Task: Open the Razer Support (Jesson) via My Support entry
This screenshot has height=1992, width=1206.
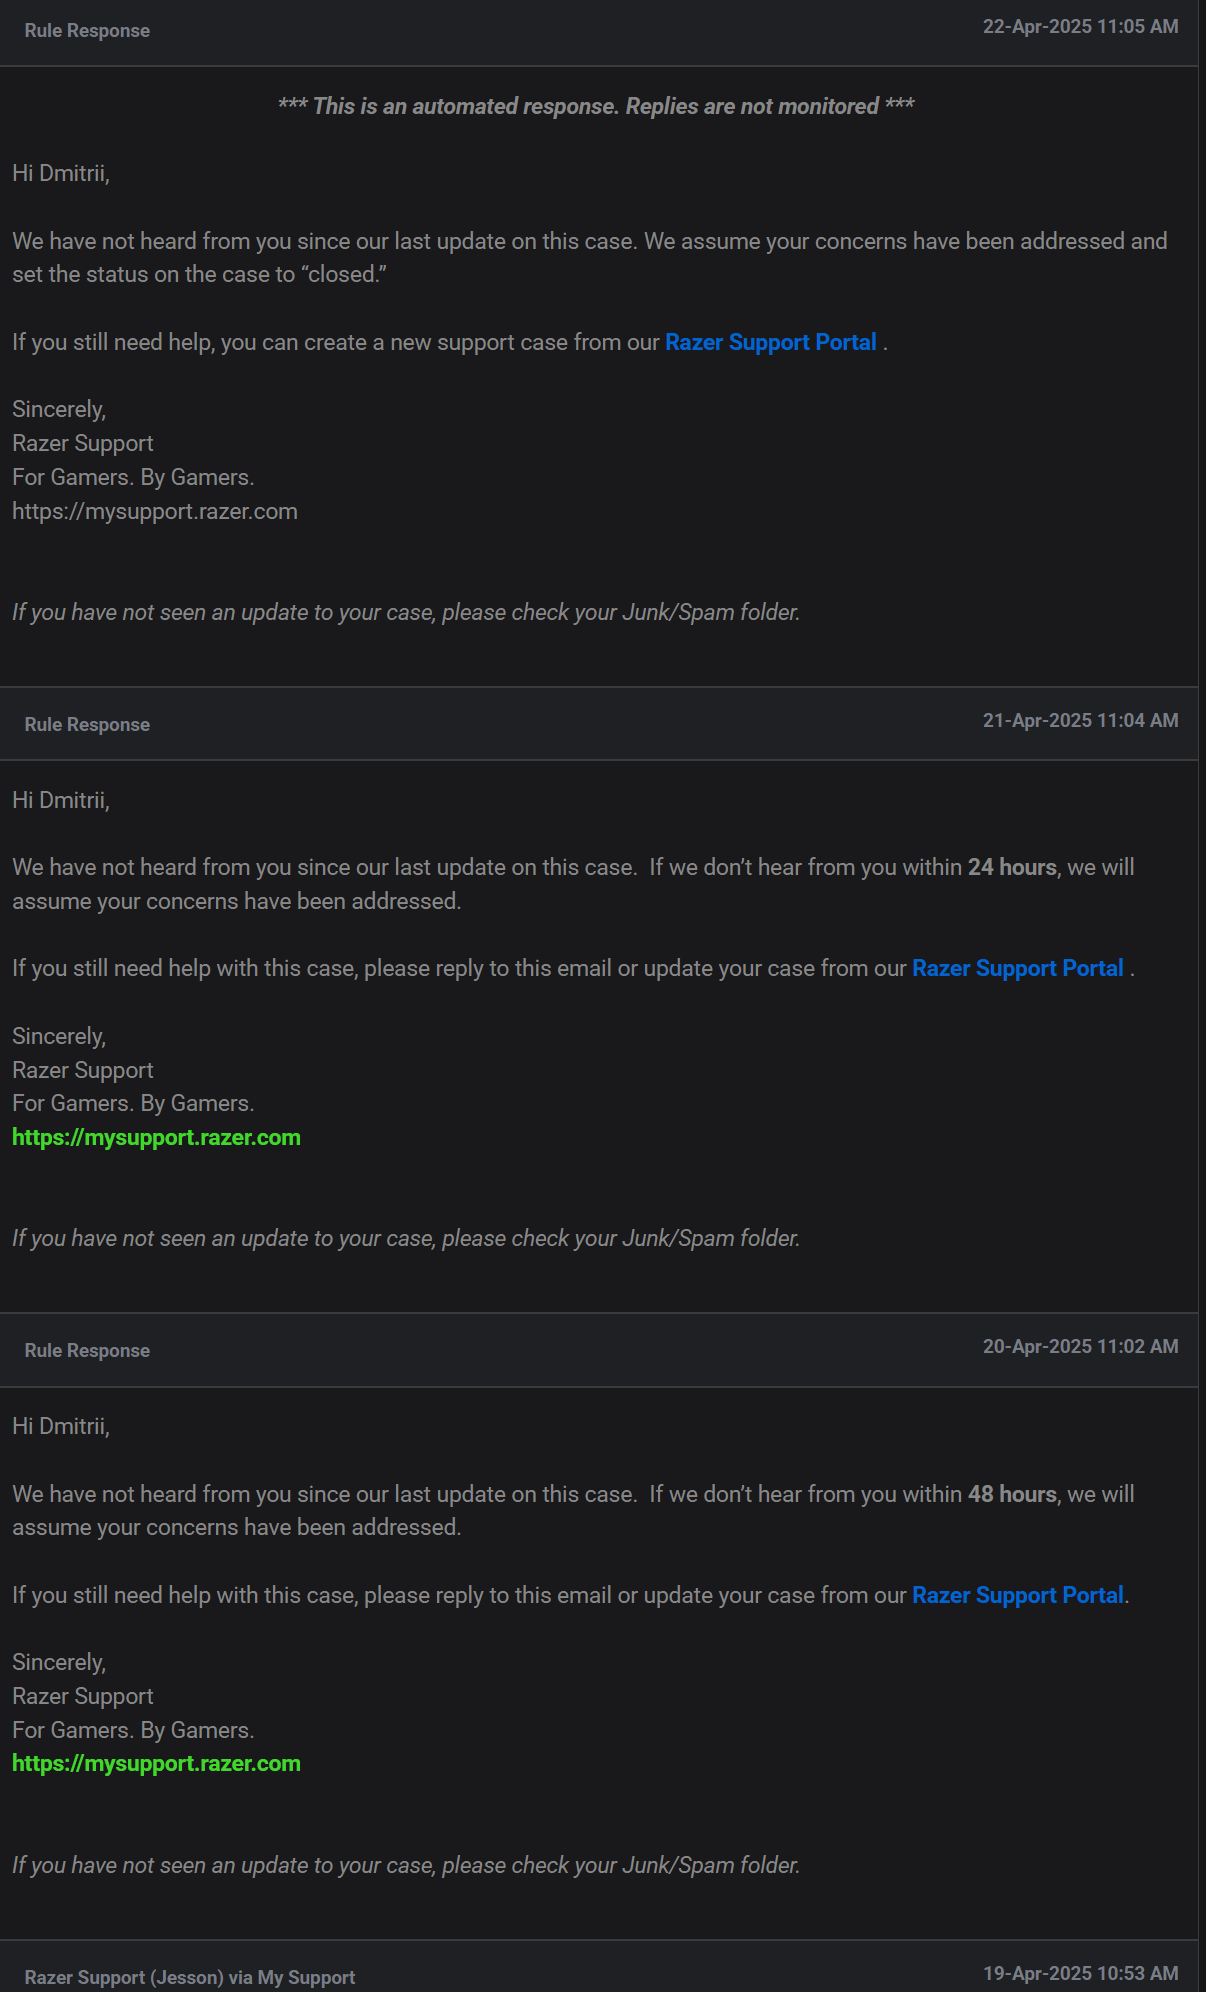Action: pos(190,1977)
